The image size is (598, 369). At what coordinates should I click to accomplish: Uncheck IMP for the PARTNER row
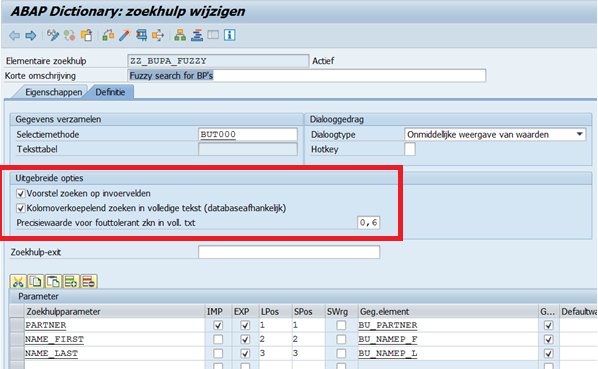coord(218,325)
